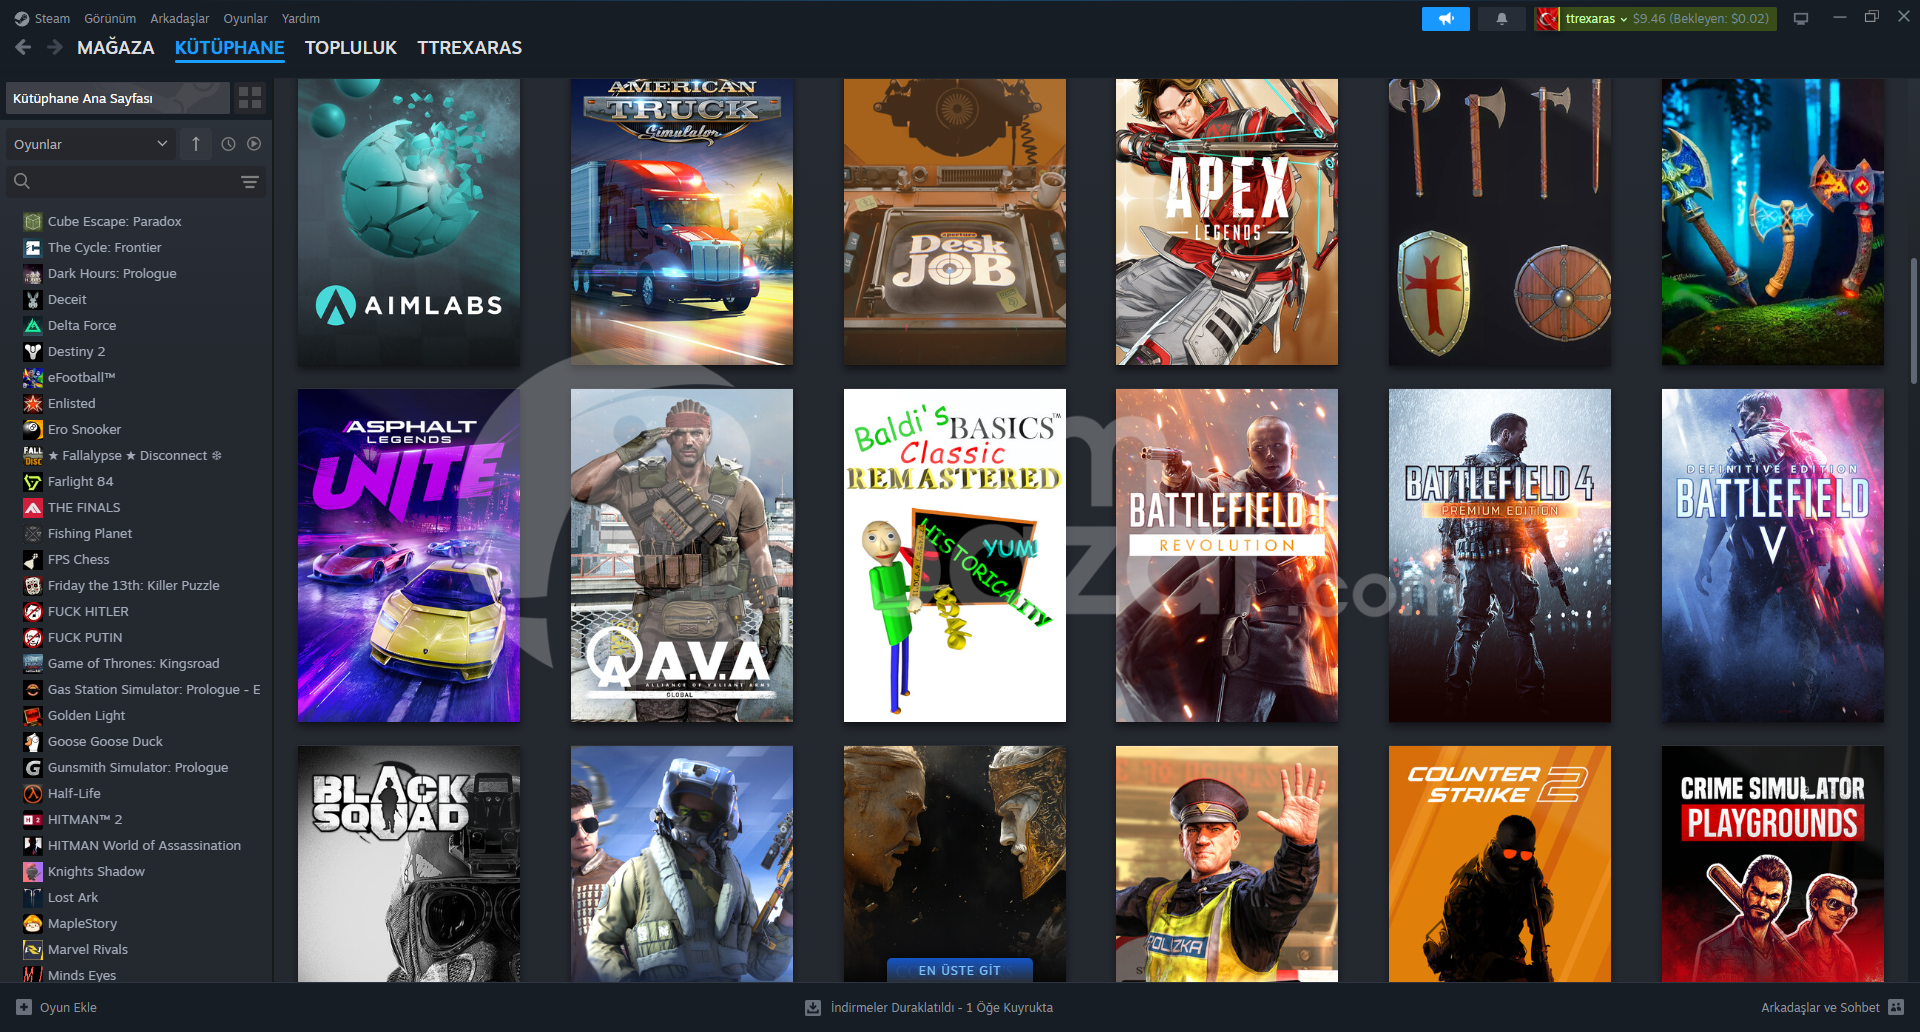Open the Desk Job cover
This screenshot has width=1920, height=1032.
[955, 222]
